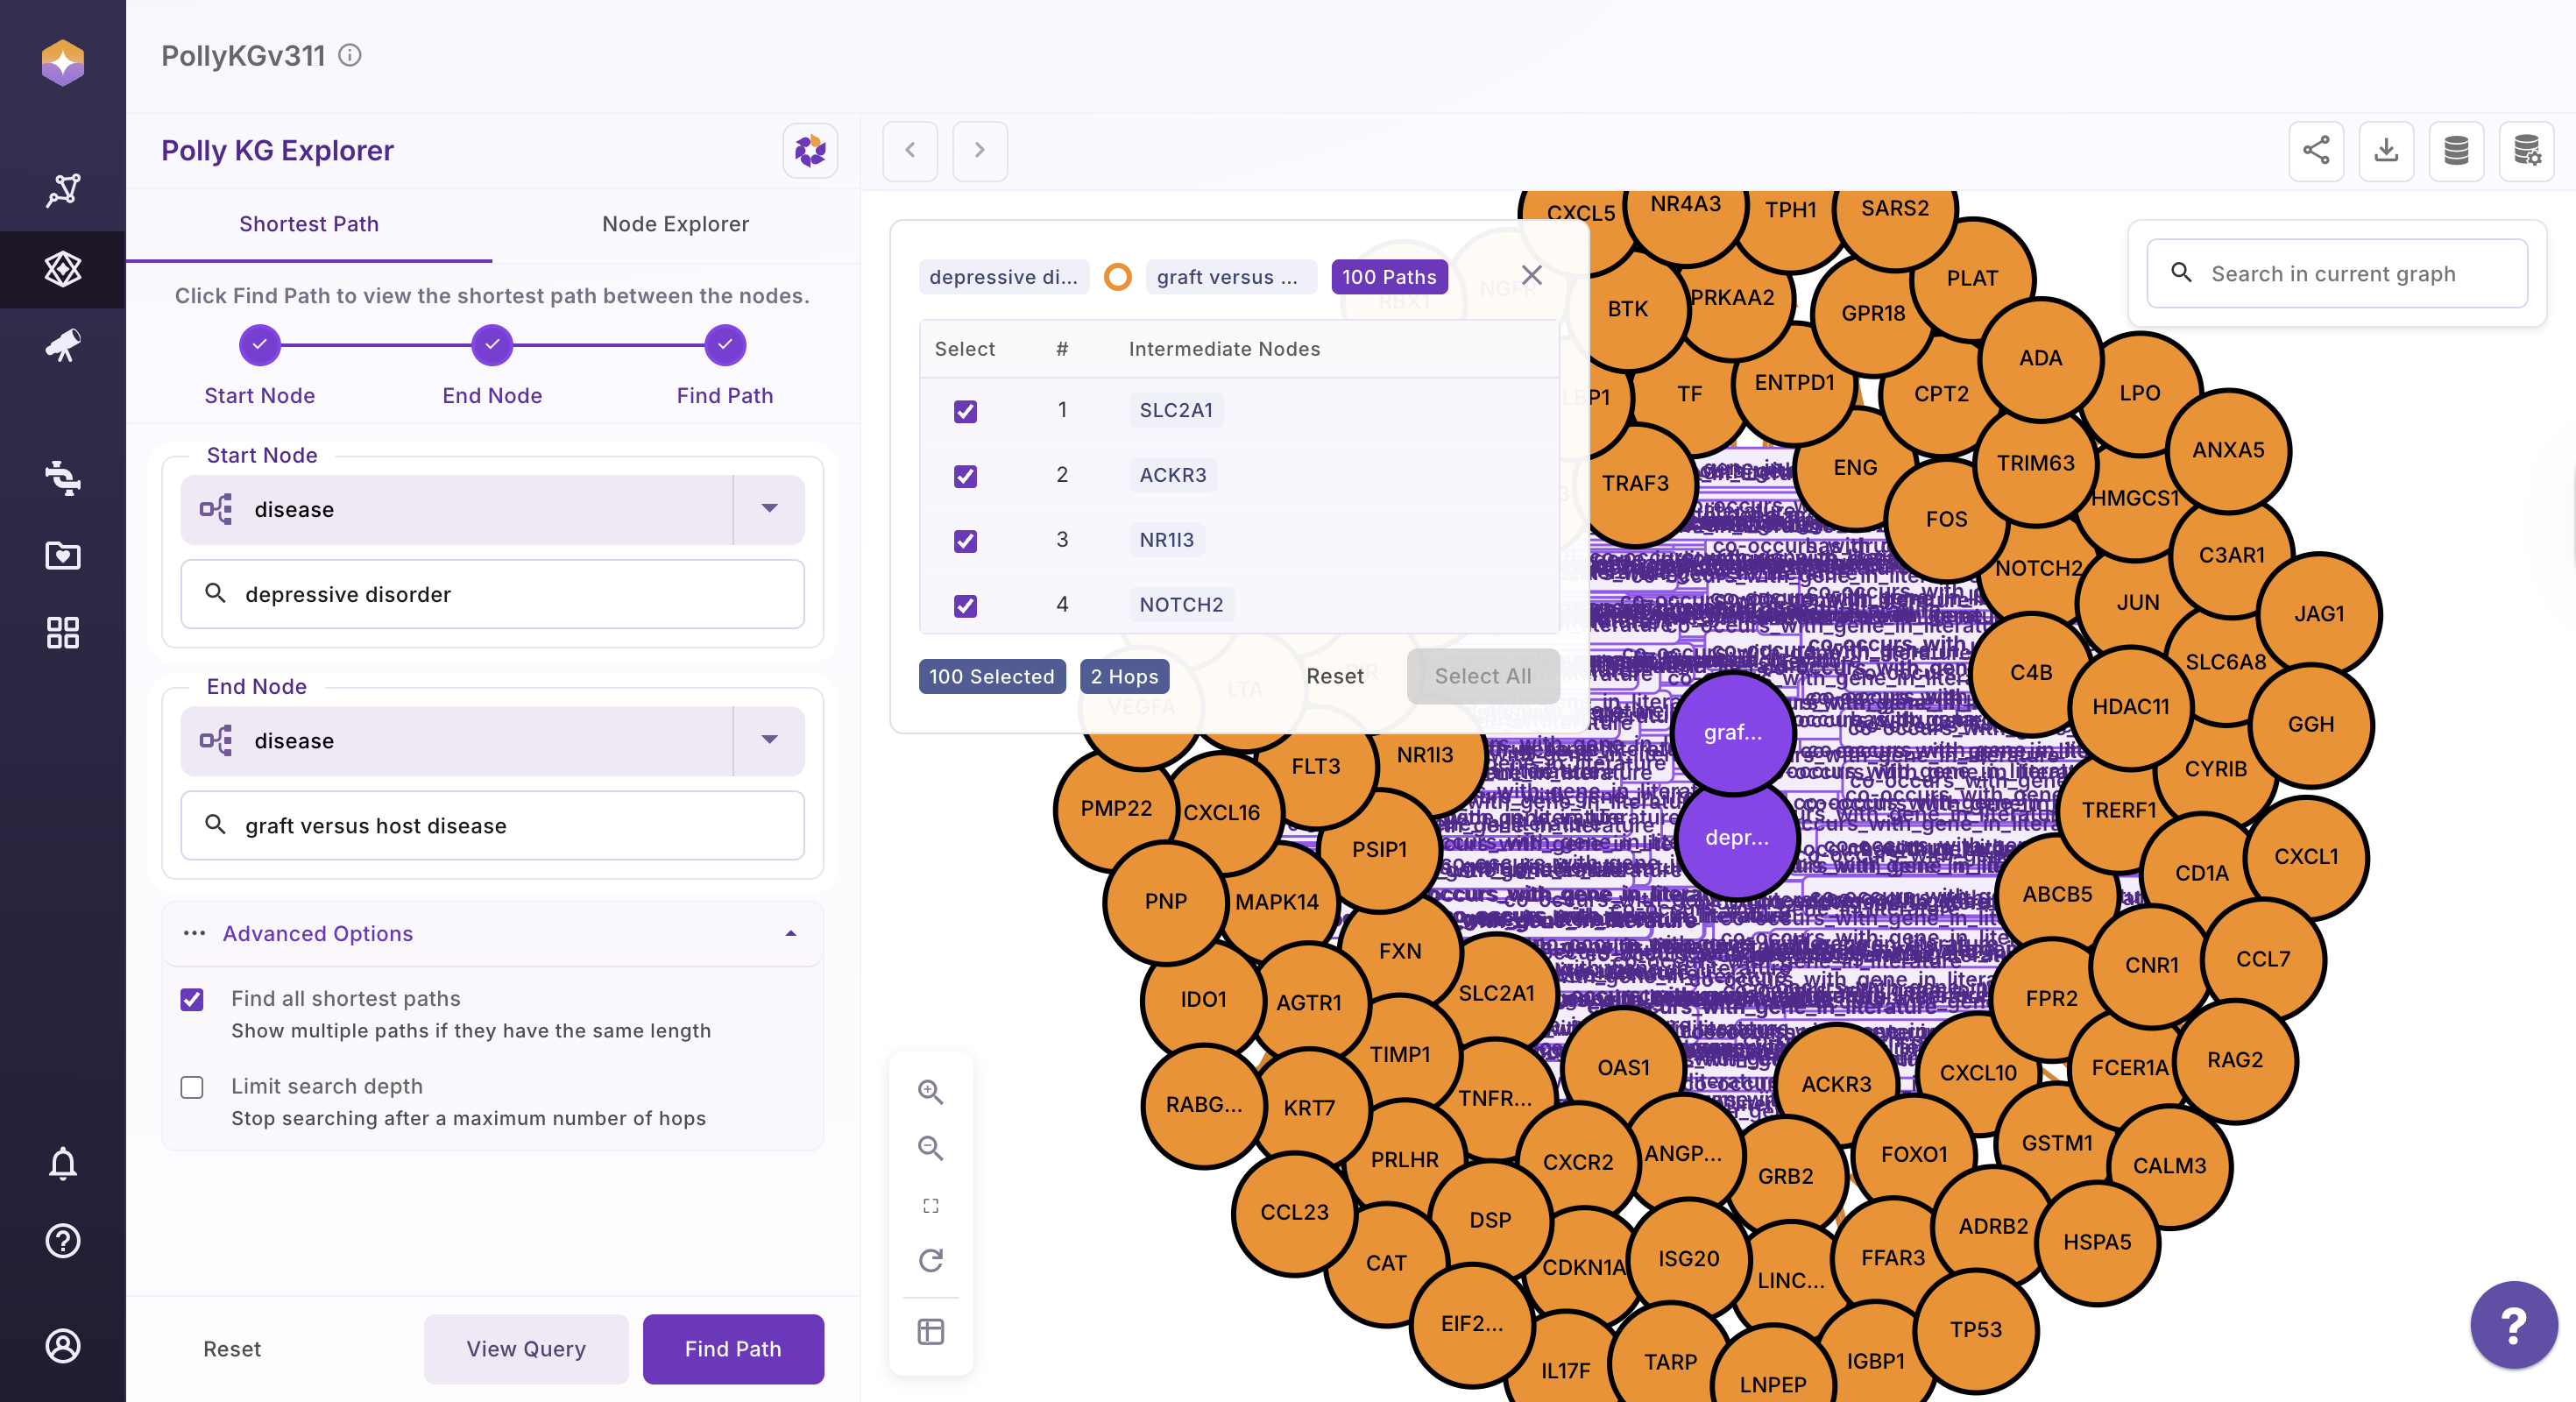The image size is (2576, 1402).
Task: Disable Find all shortest paths
Action: pyautogui.click(x=192, y=999)
